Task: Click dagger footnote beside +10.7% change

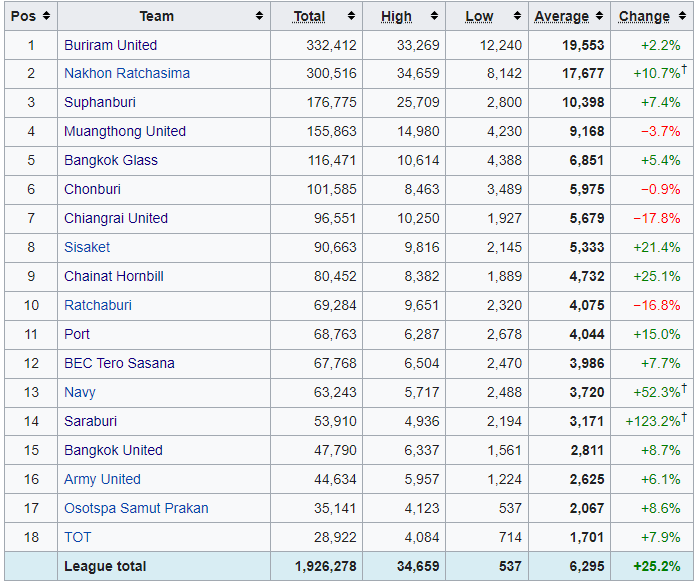Action: 684,69
